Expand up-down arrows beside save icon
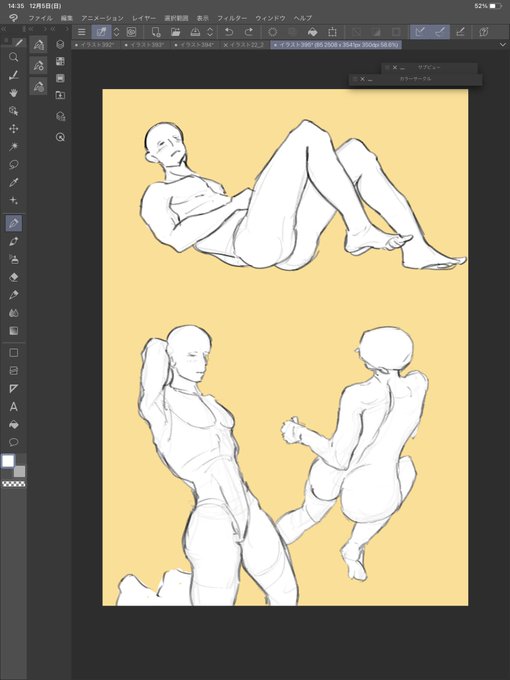The height and width of the screenshot is (680, 510). 210,32
